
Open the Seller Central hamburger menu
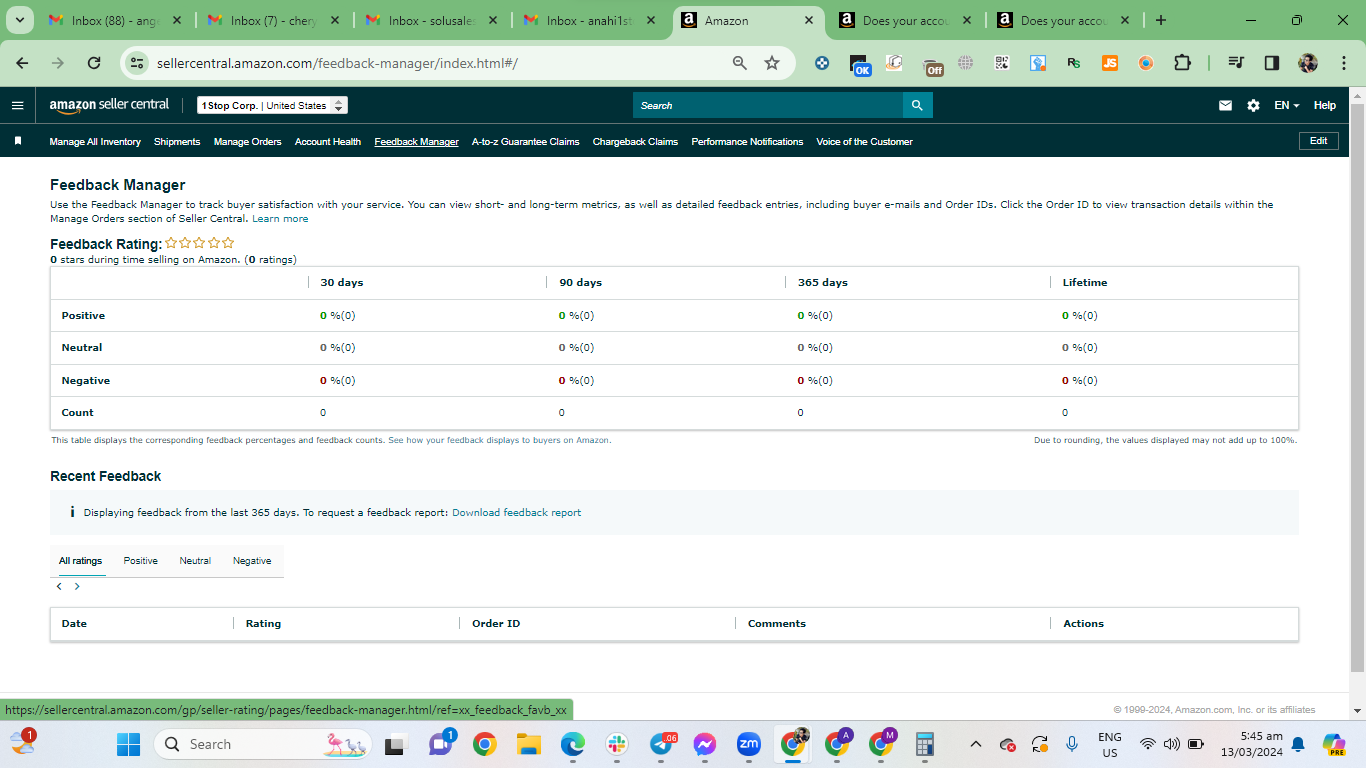(x=17, y=105)
